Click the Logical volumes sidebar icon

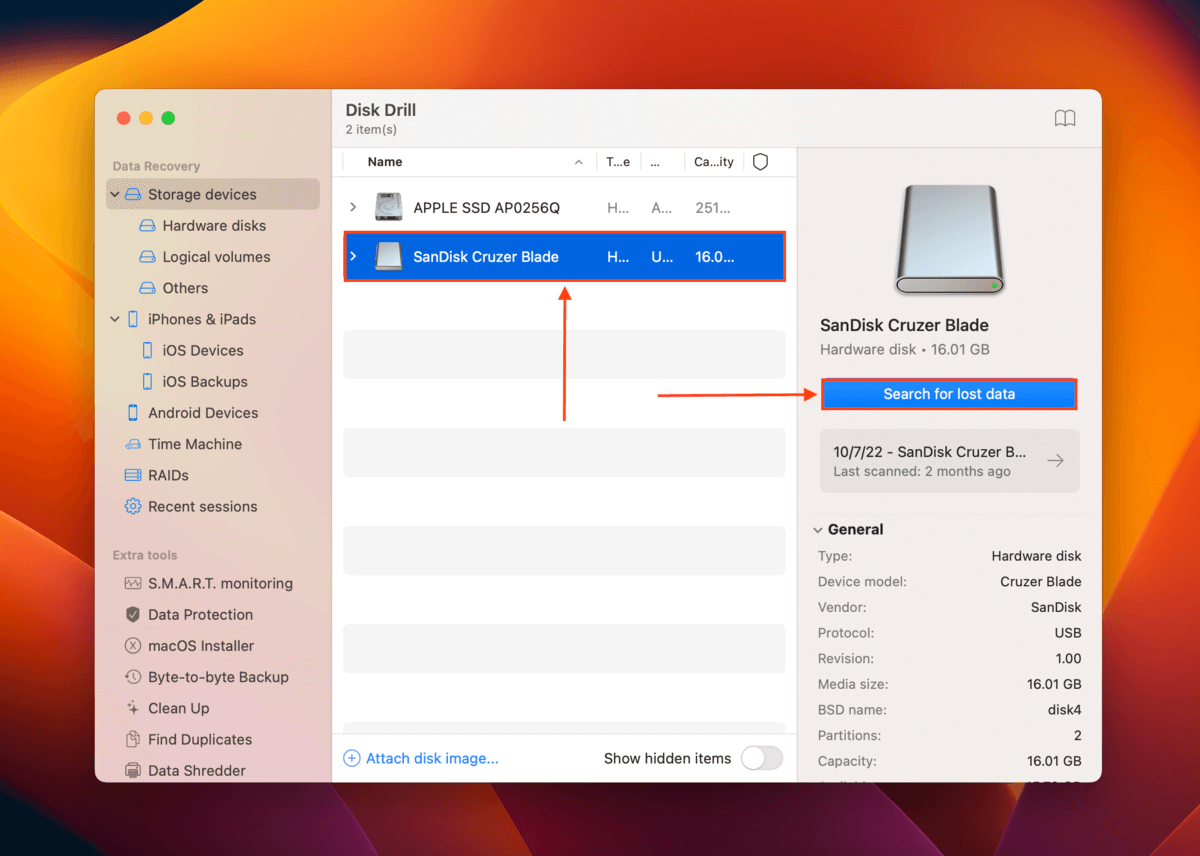[147, 257]
